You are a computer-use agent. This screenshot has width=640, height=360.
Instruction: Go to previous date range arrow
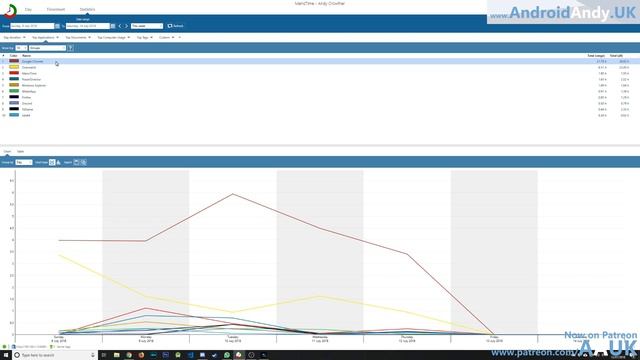click(120, 26)
